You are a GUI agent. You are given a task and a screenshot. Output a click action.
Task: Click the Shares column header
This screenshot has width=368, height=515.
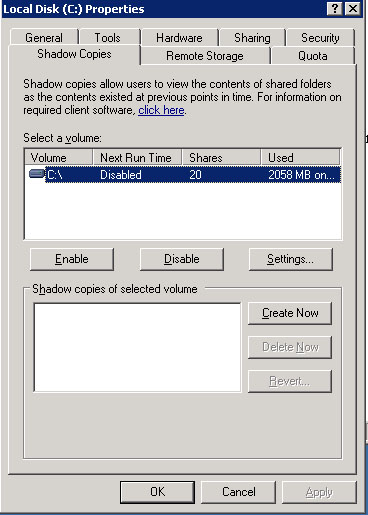[221, 157]
